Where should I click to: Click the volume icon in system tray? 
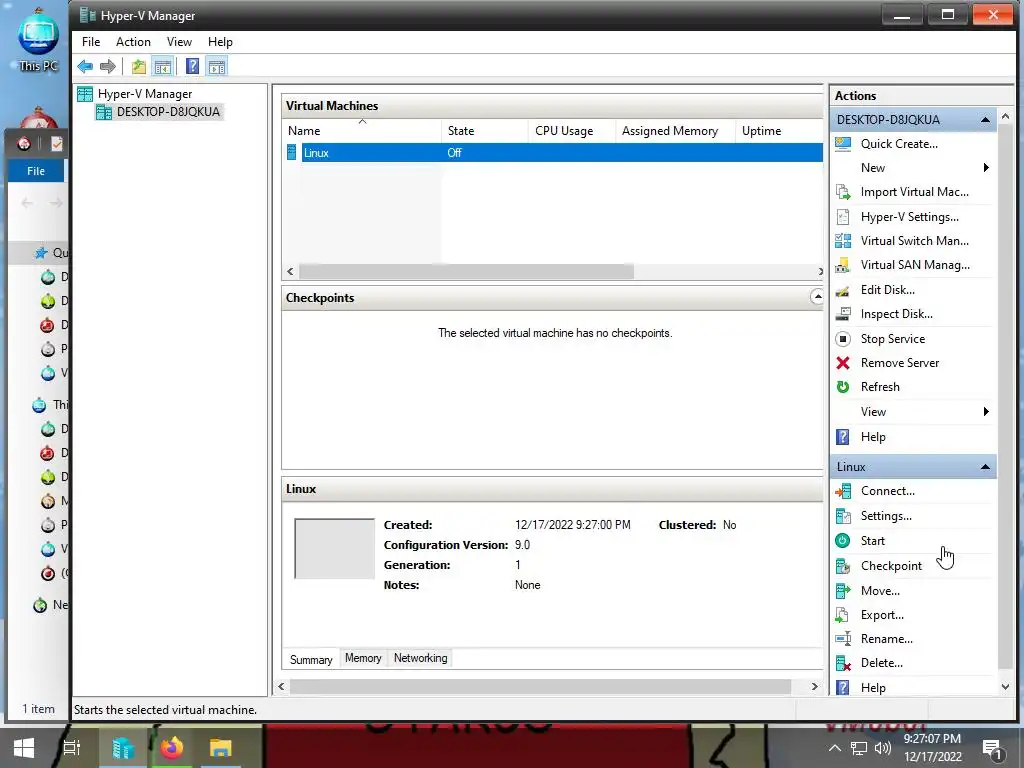pos(883,748)
